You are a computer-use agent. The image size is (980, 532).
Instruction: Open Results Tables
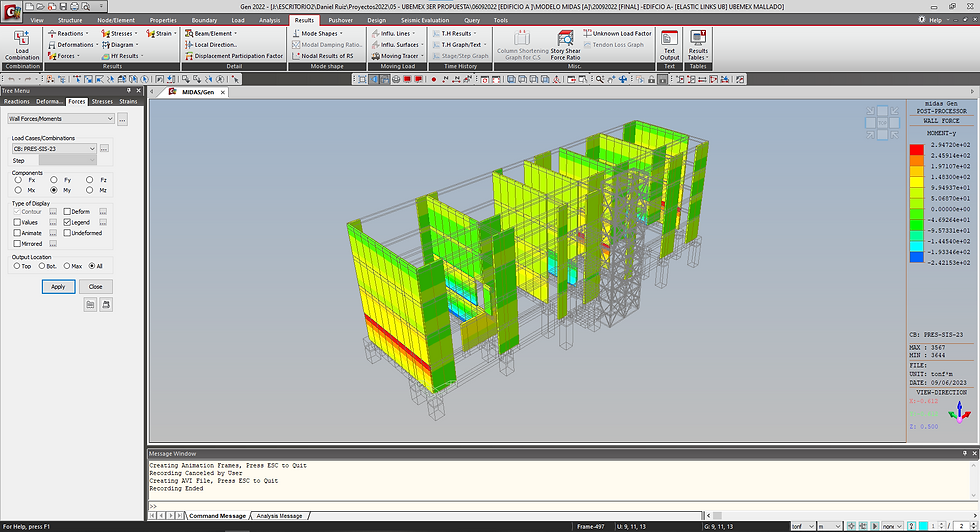698,45
